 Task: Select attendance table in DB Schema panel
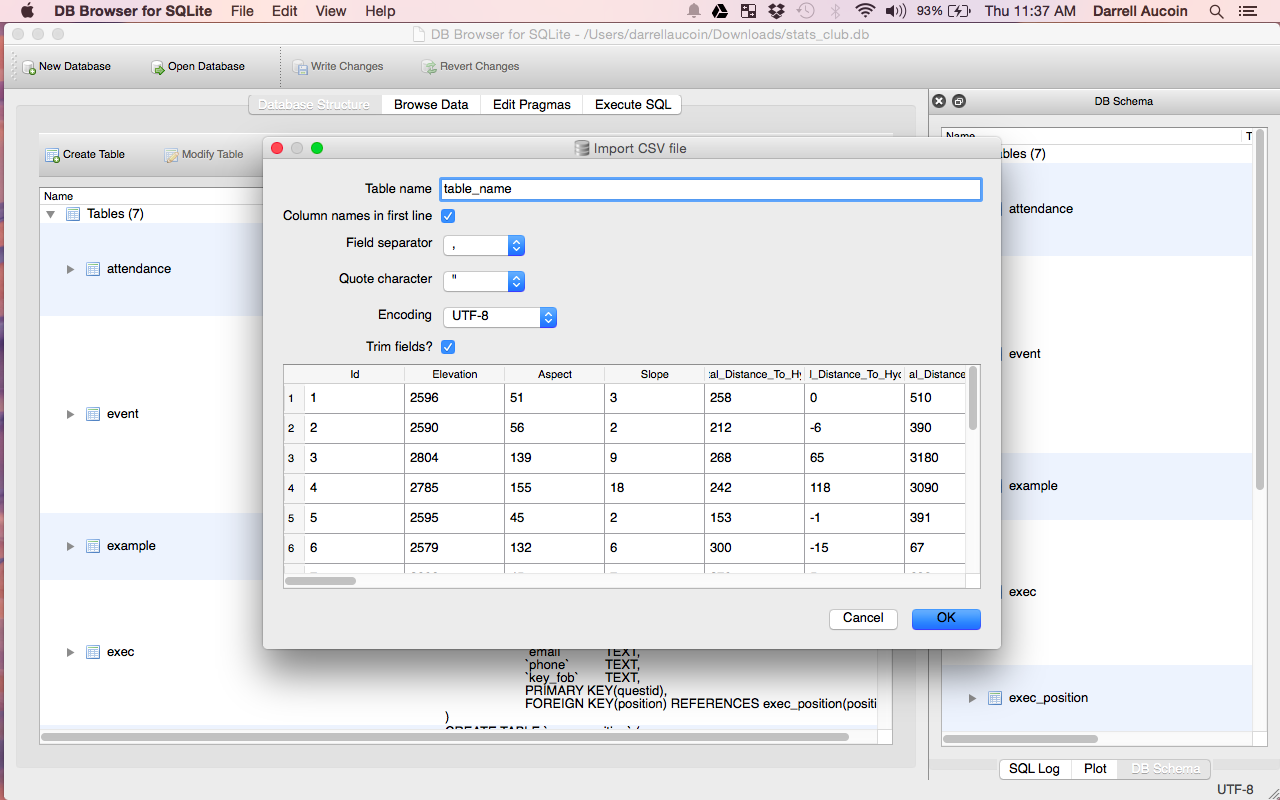coord(1040,209)
